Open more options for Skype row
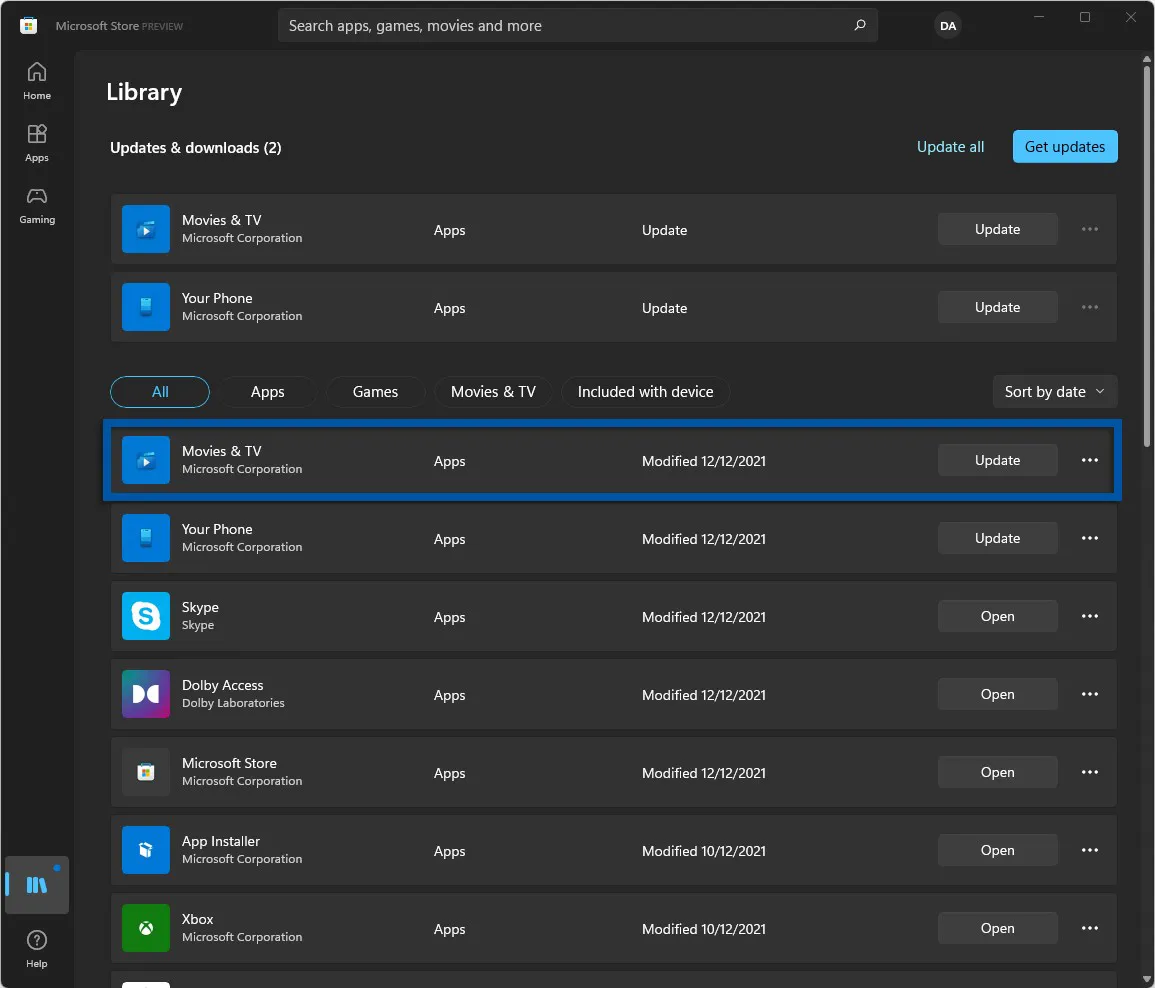This screenshot has width=1155, height=988. coord(1090,617)
